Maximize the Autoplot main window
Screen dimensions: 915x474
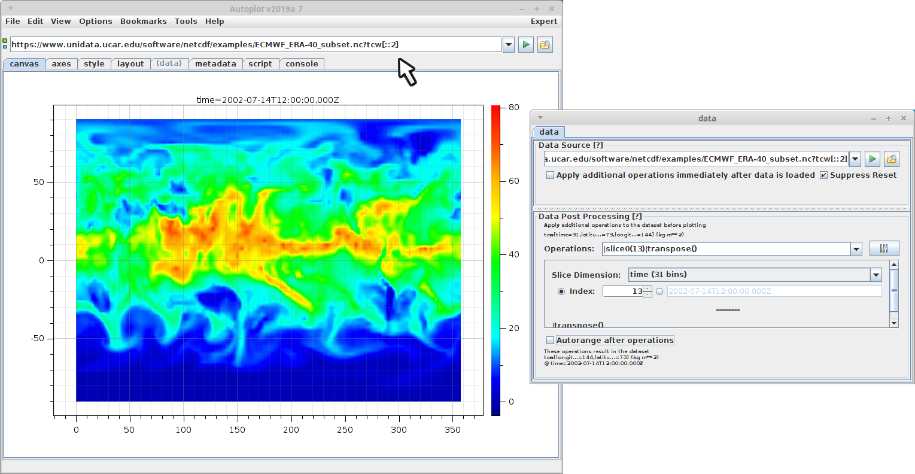(x=537, y=9)
